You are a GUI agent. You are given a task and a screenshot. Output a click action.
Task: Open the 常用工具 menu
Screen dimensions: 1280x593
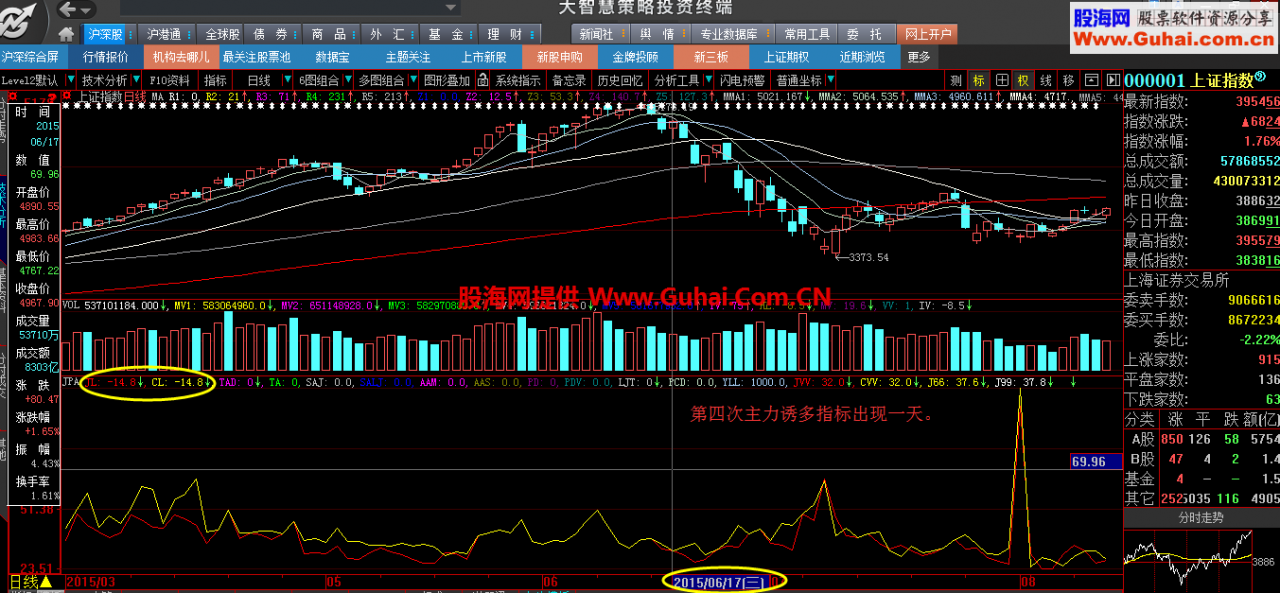pyautogui.click(x=808, y=34)
